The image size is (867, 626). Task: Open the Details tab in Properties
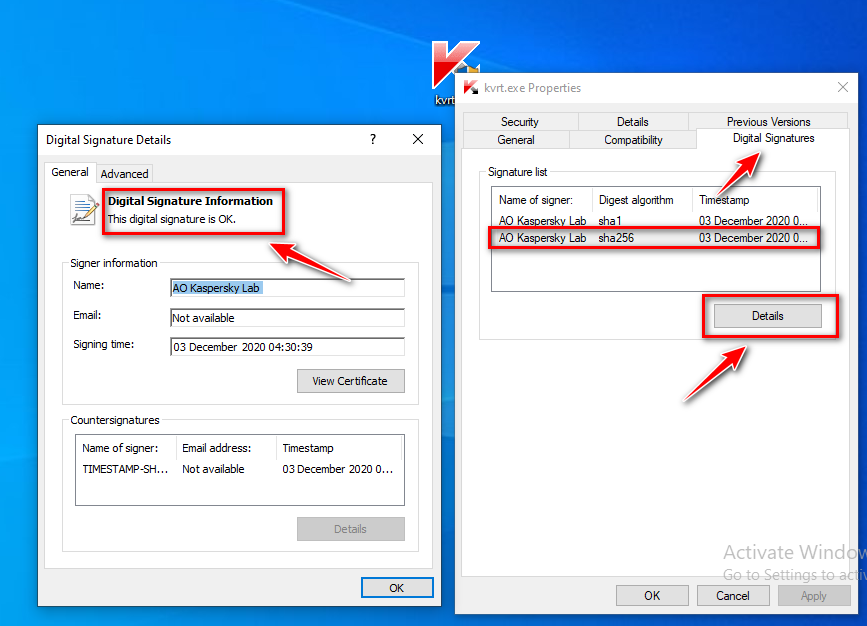pyautogui.click(x=633, y=122)
